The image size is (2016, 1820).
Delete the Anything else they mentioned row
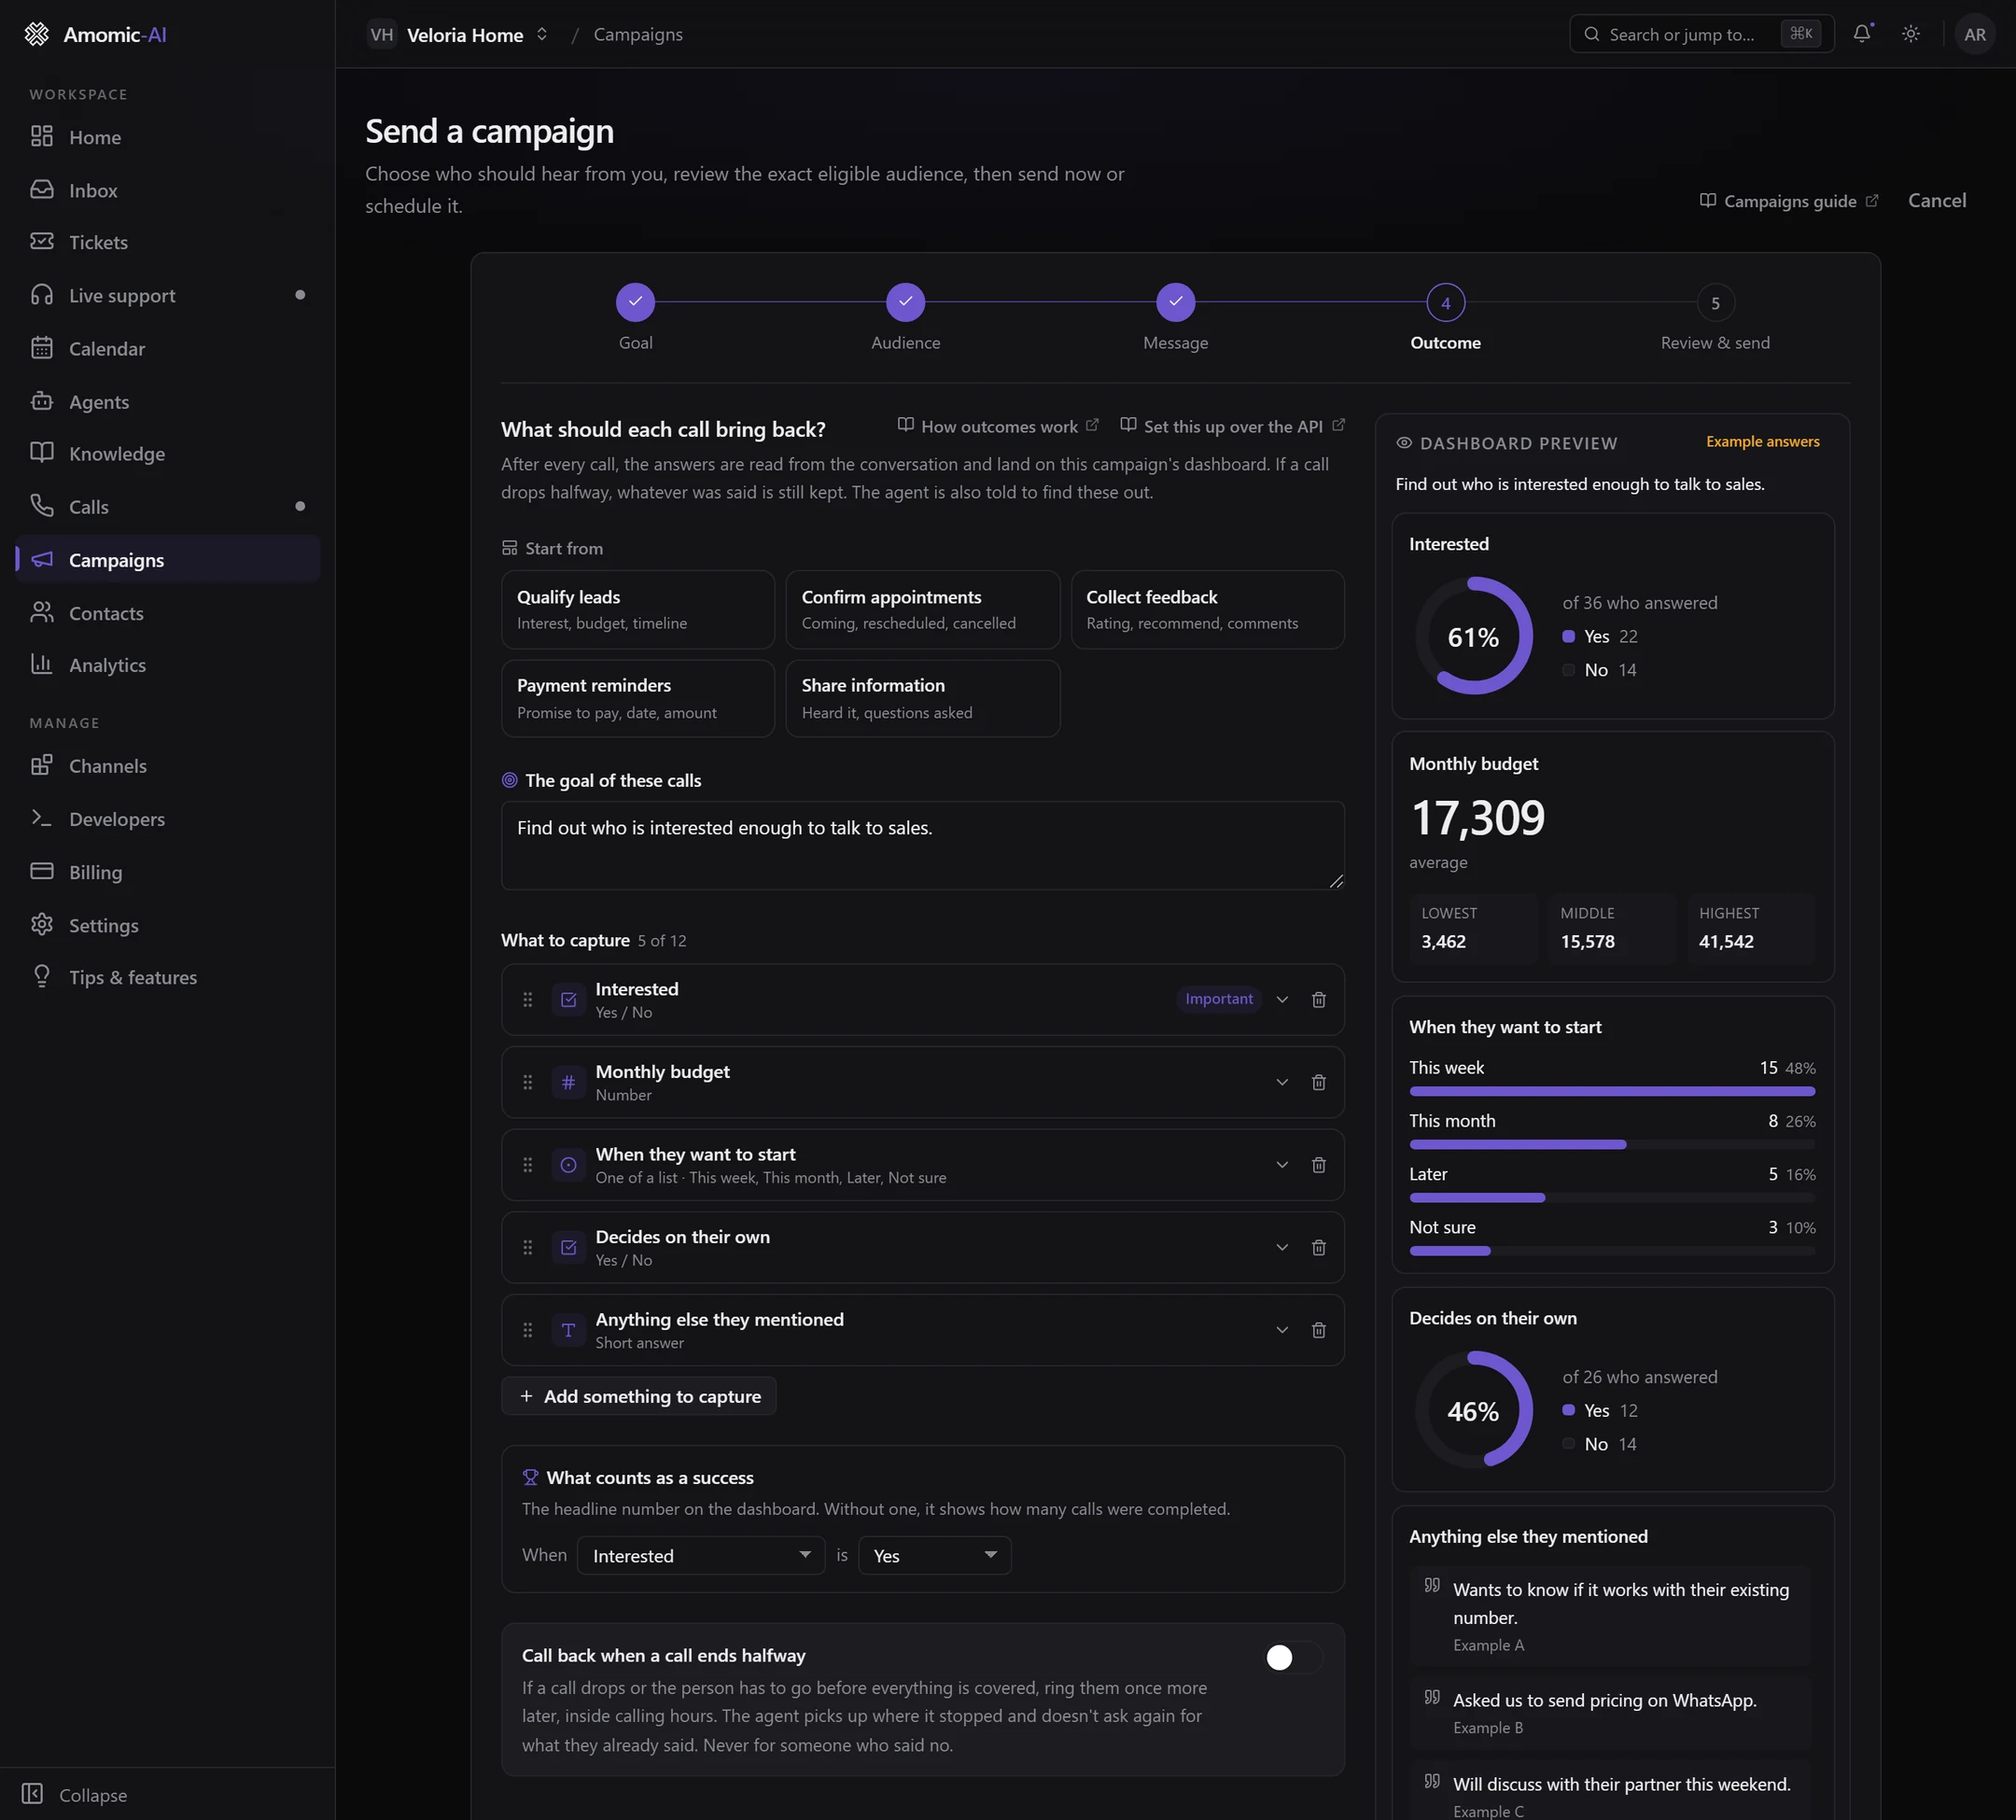[1318, 1330]
